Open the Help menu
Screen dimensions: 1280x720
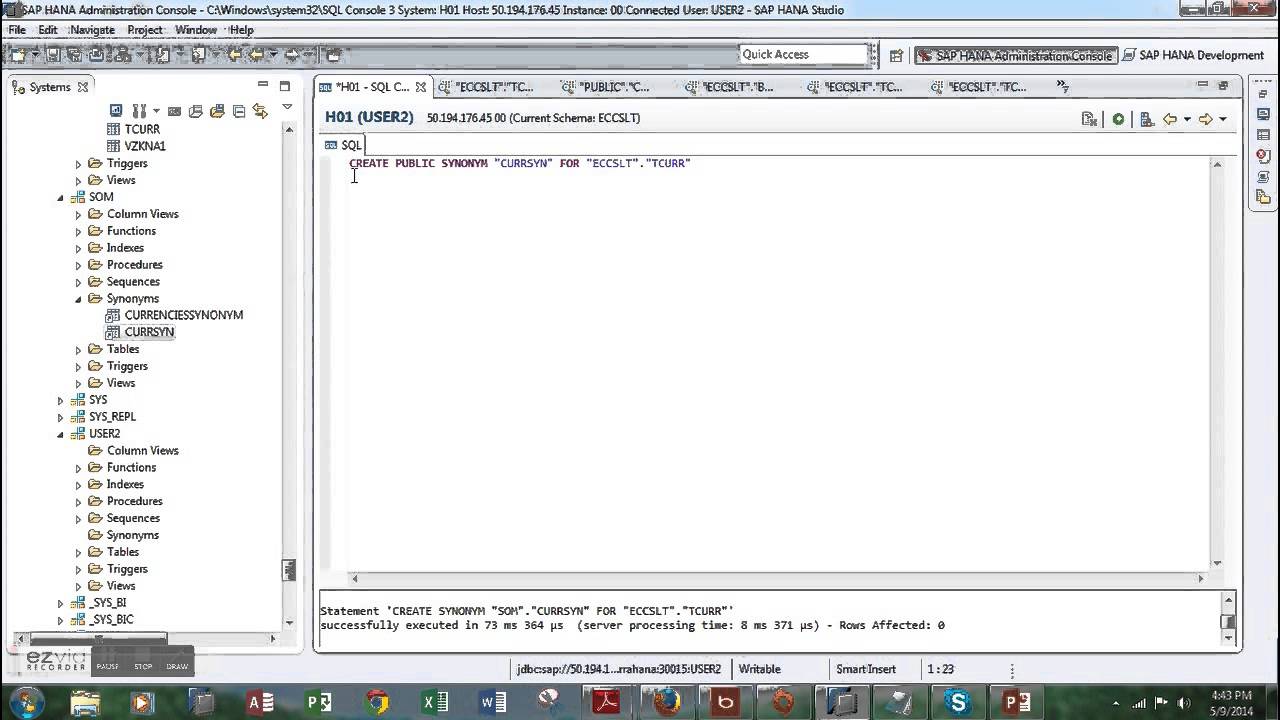pyautogui.click(x=242, y=30)
